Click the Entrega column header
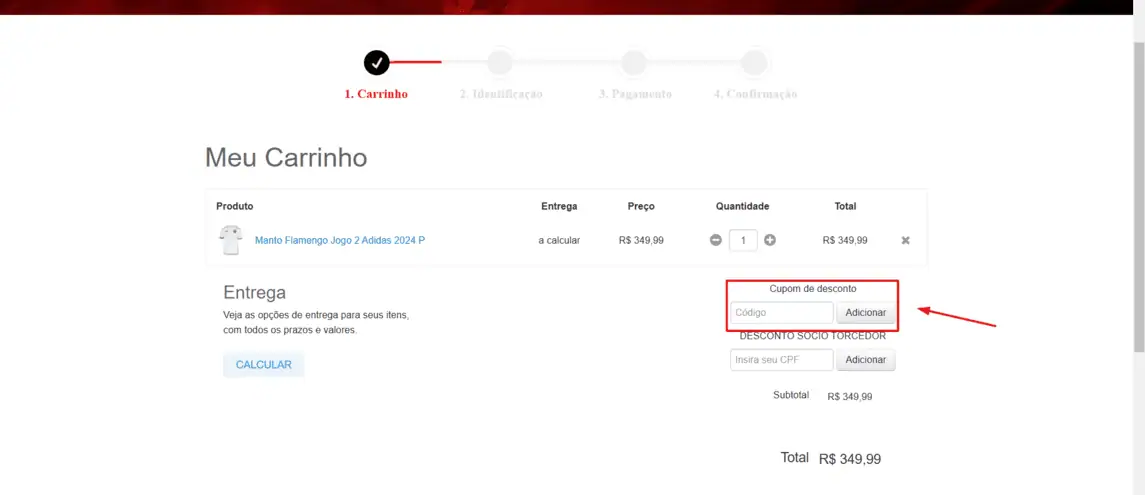Image resolution: width=1145 pixels, height=495 pixels. click(x=559, y=207)
